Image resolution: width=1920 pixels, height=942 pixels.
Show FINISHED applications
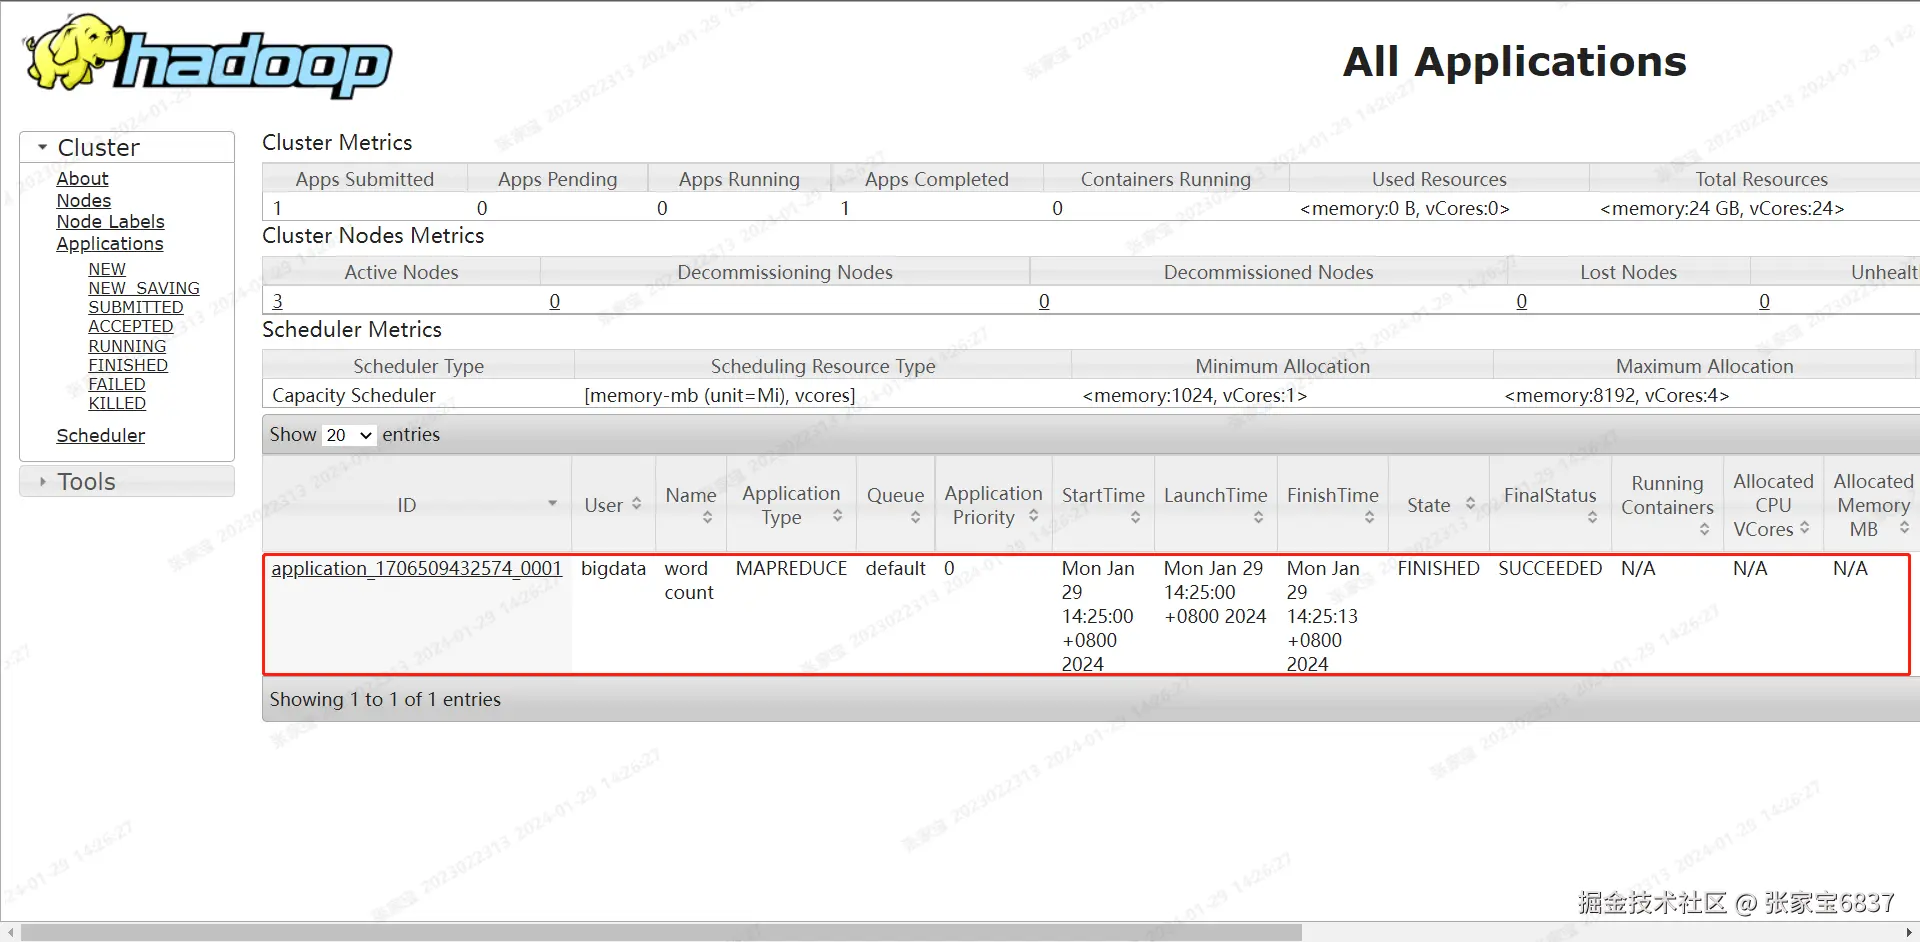click(128, 365)
